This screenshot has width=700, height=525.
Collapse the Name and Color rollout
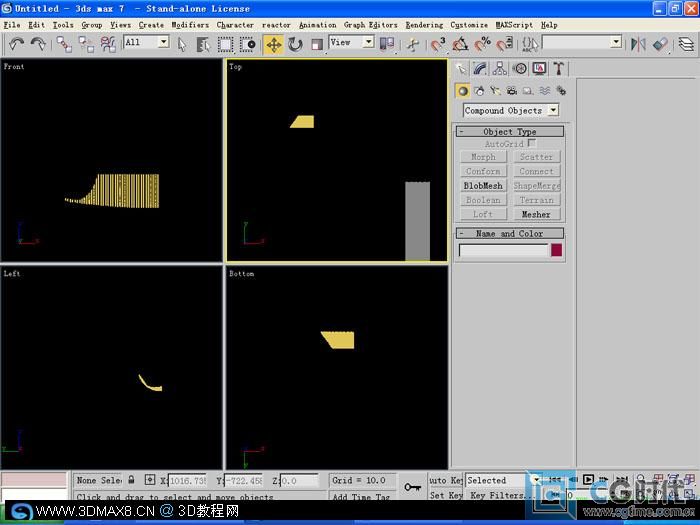pos(509,233)
